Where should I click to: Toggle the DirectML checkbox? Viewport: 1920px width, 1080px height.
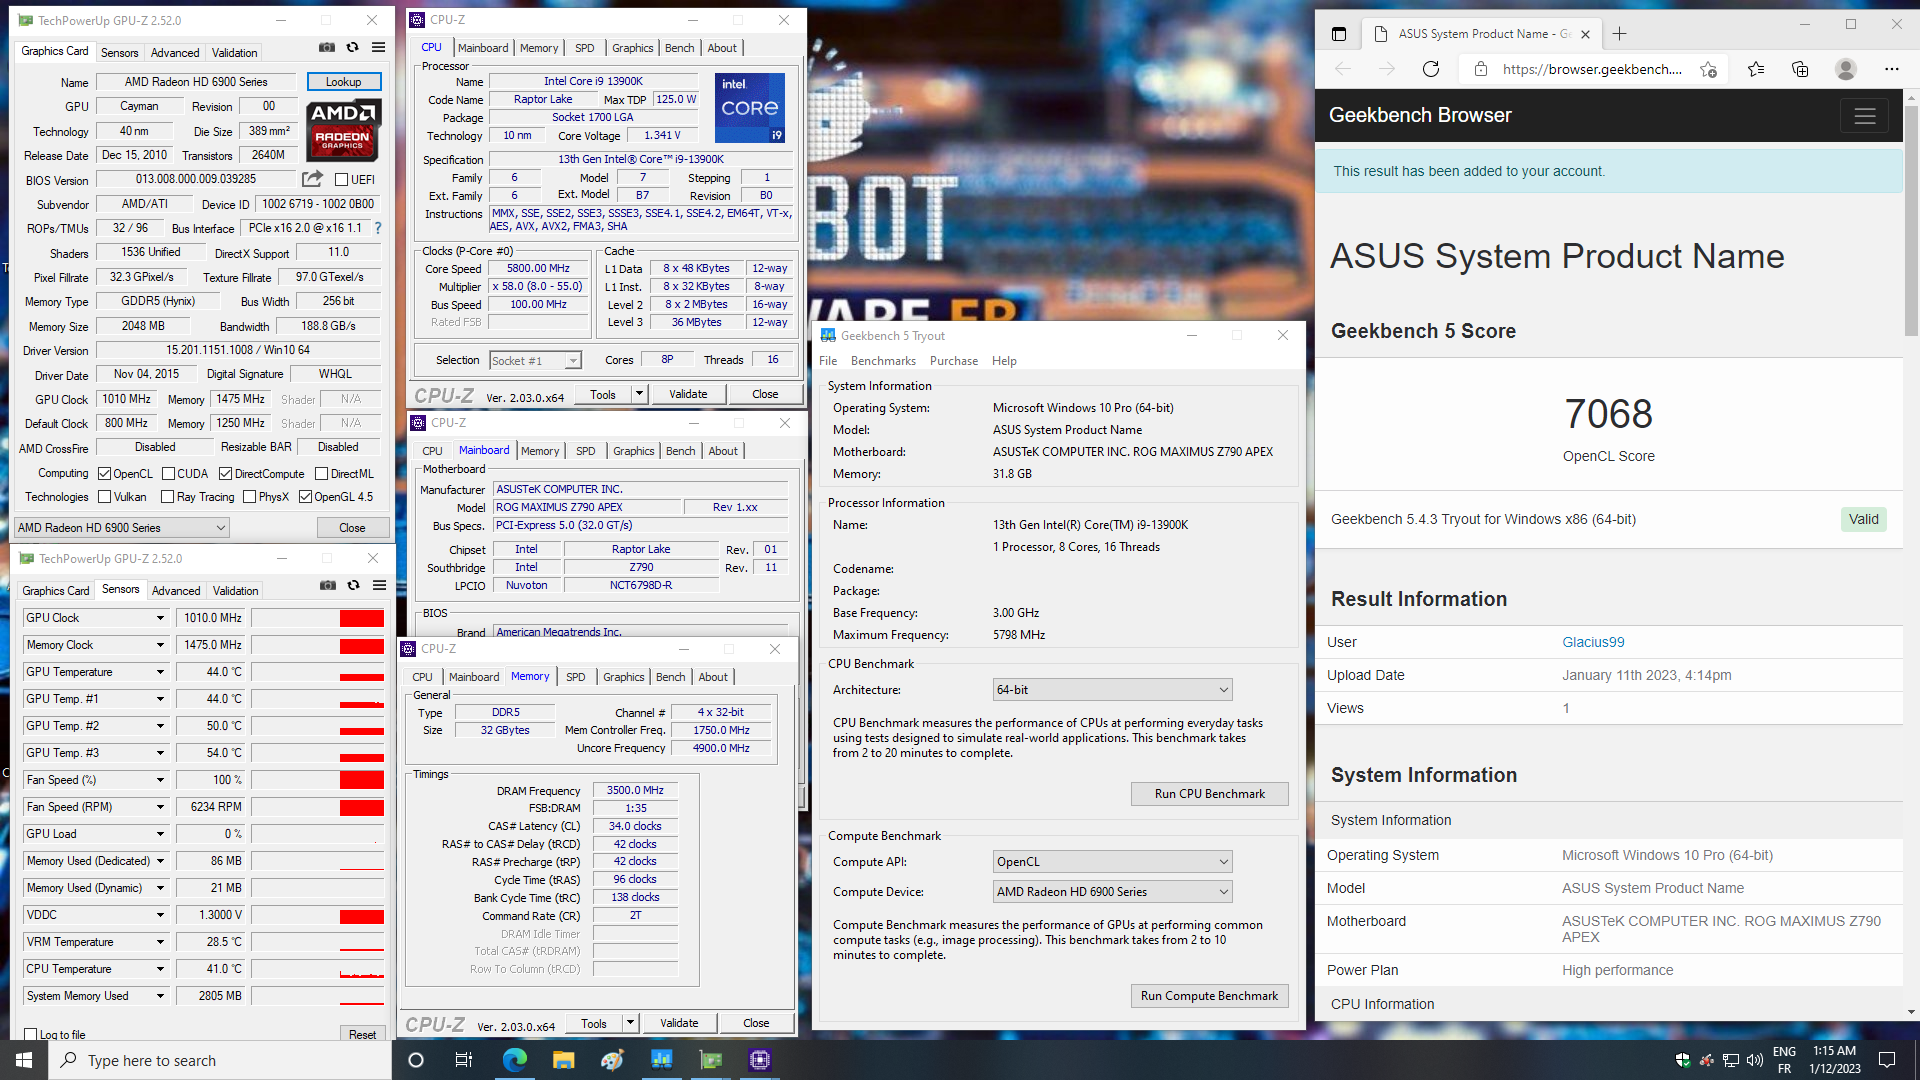(321, 474)
